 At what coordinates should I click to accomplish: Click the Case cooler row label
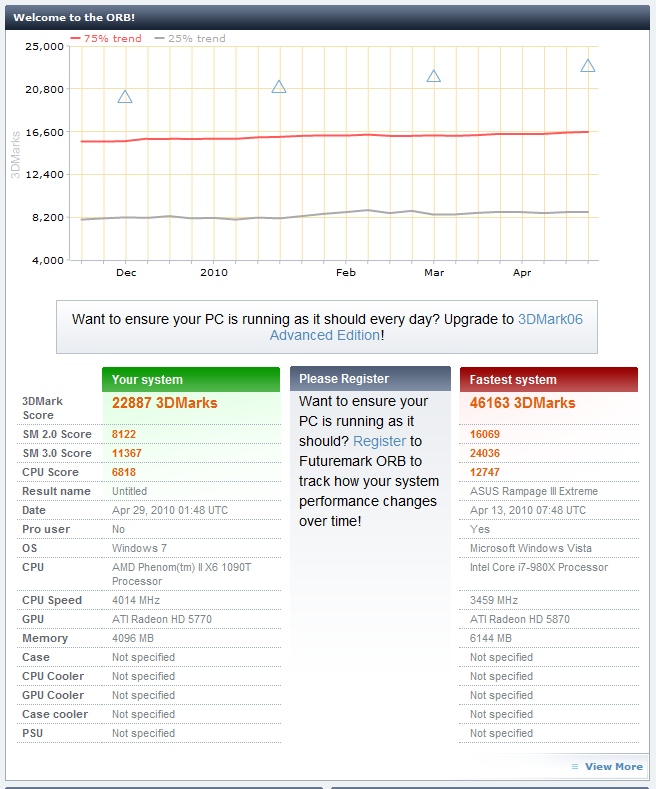click(x=55, y=715)
